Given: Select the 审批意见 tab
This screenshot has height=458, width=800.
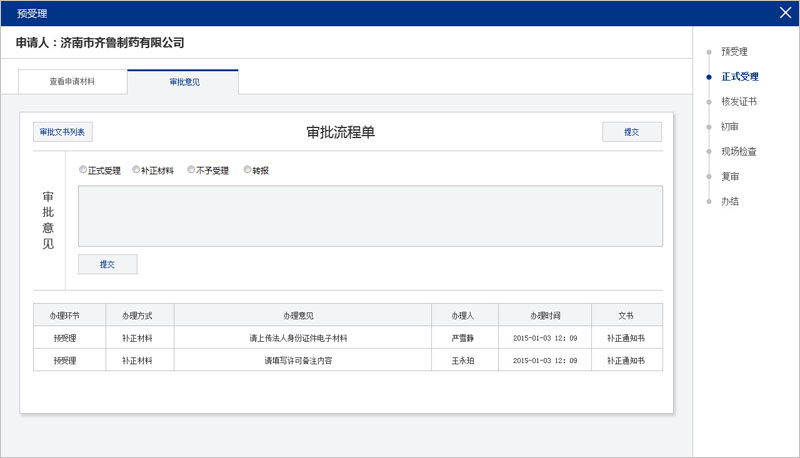Looking at the screenshot, I should [x=184, y=82].
